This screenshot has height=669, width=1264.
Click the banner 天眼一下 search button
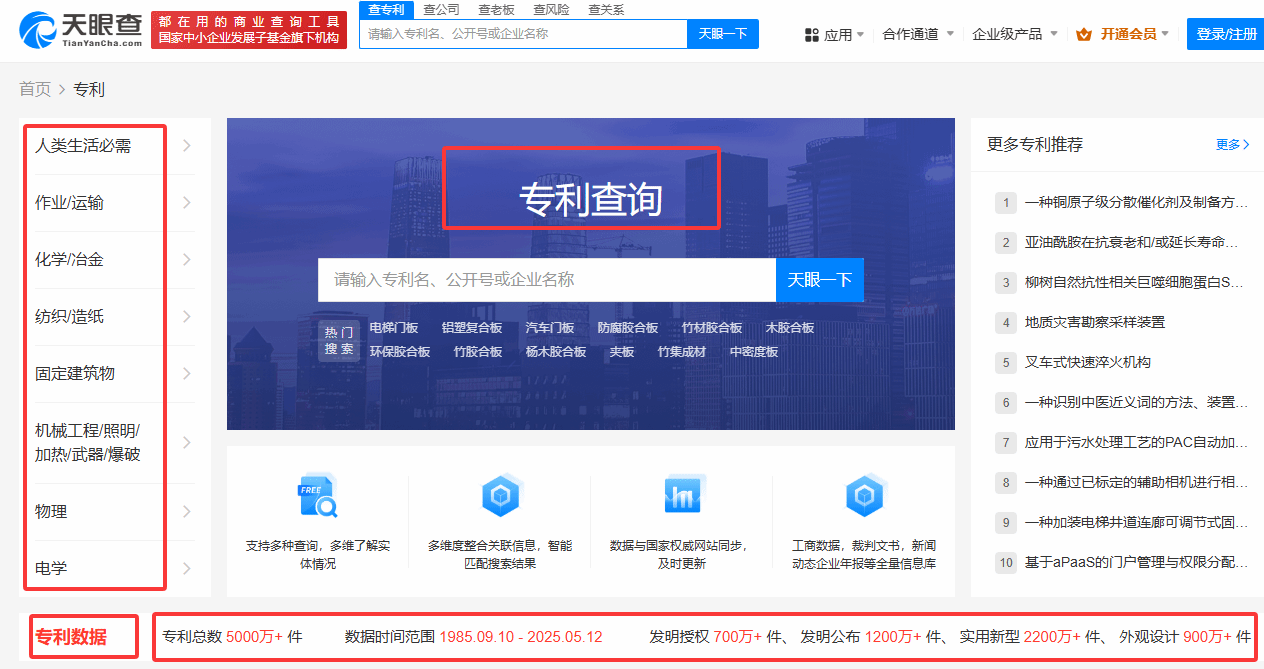(x=819, y=280)
